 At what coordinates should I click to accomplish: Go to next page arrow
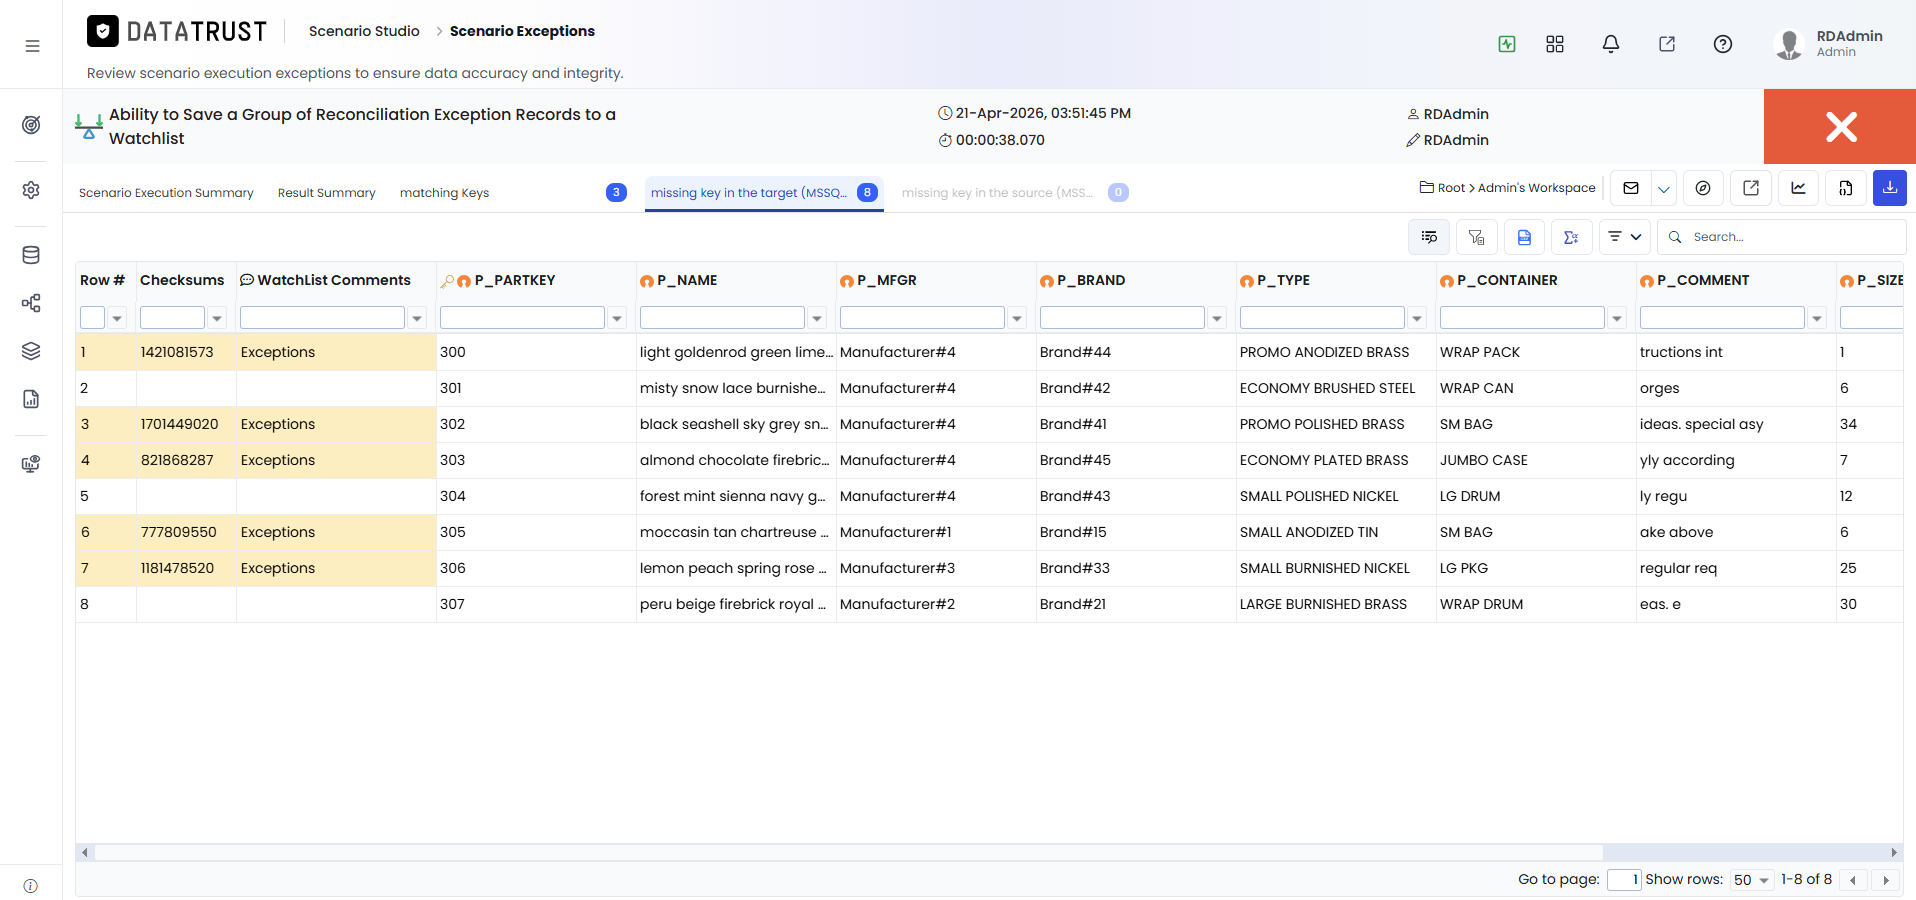[1886, 880]
